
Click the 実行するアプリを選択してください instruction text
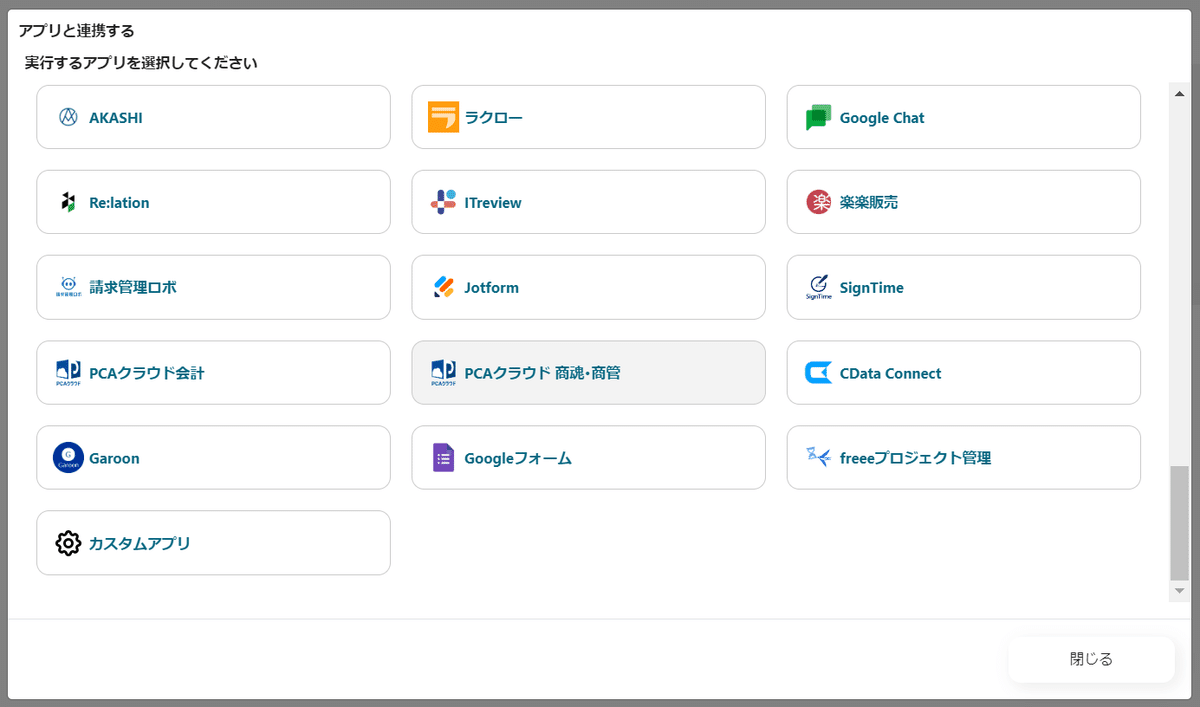point(141,63)
